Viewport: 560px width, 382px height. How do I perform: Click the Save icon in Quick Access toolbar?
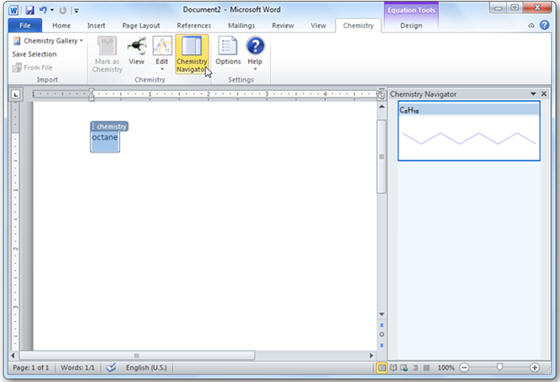(x=30, y=10)
